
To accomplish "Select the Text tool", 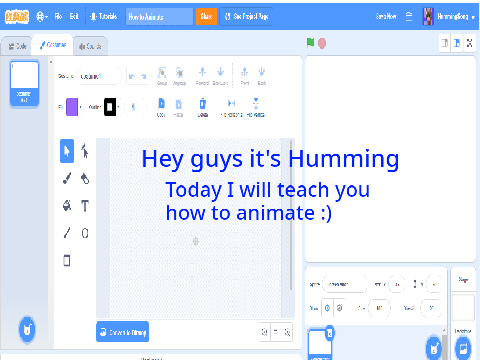I will click(85, 206).
